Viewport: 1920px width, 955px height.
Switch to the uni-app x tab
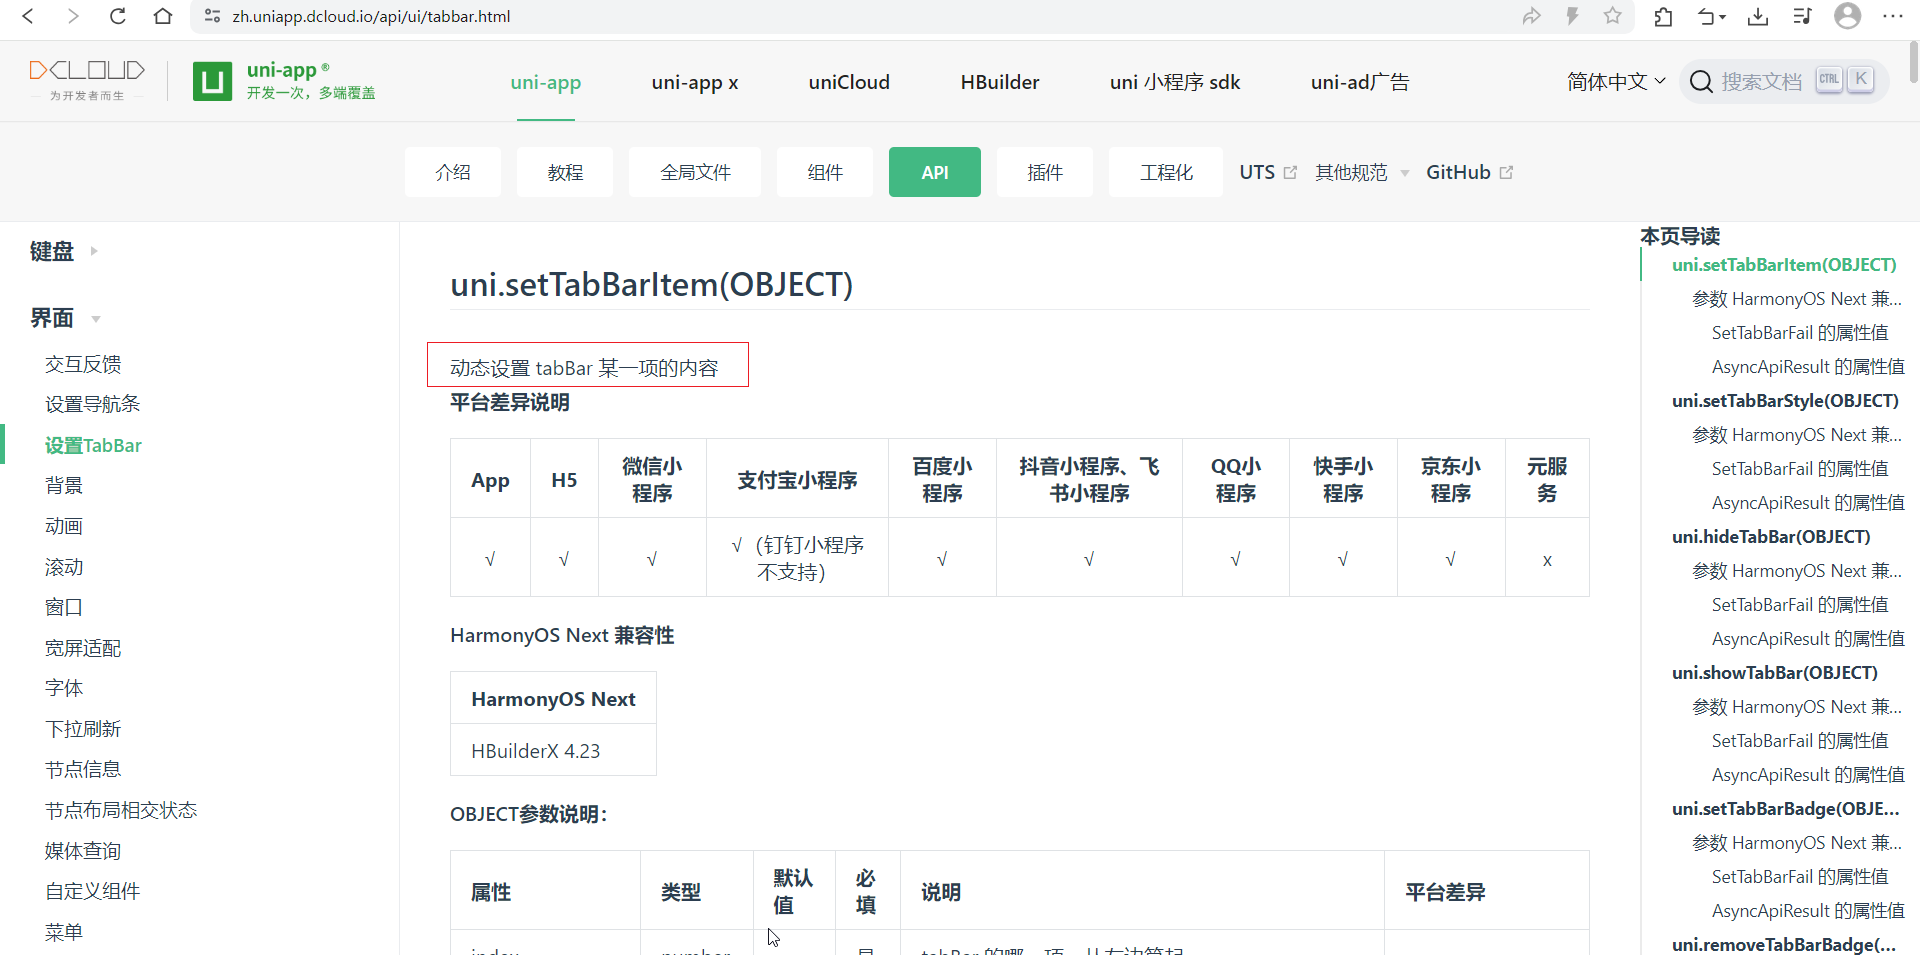[695, 82]
